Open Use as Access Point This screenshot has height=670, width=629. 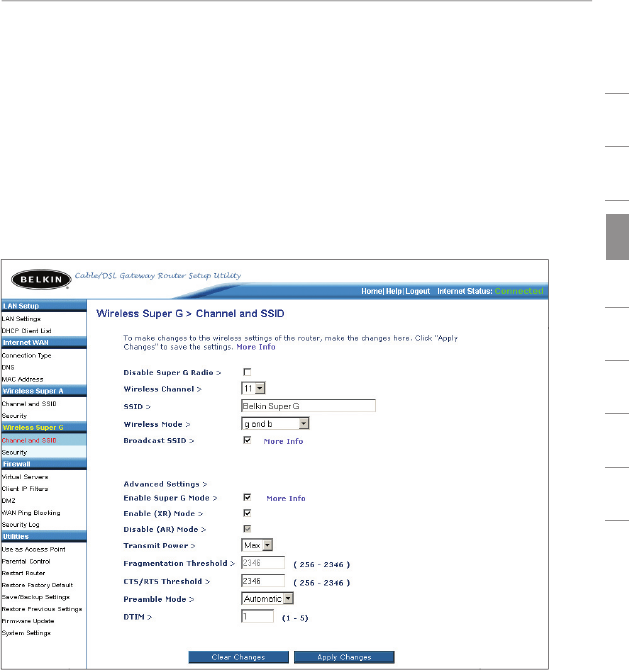34,550
